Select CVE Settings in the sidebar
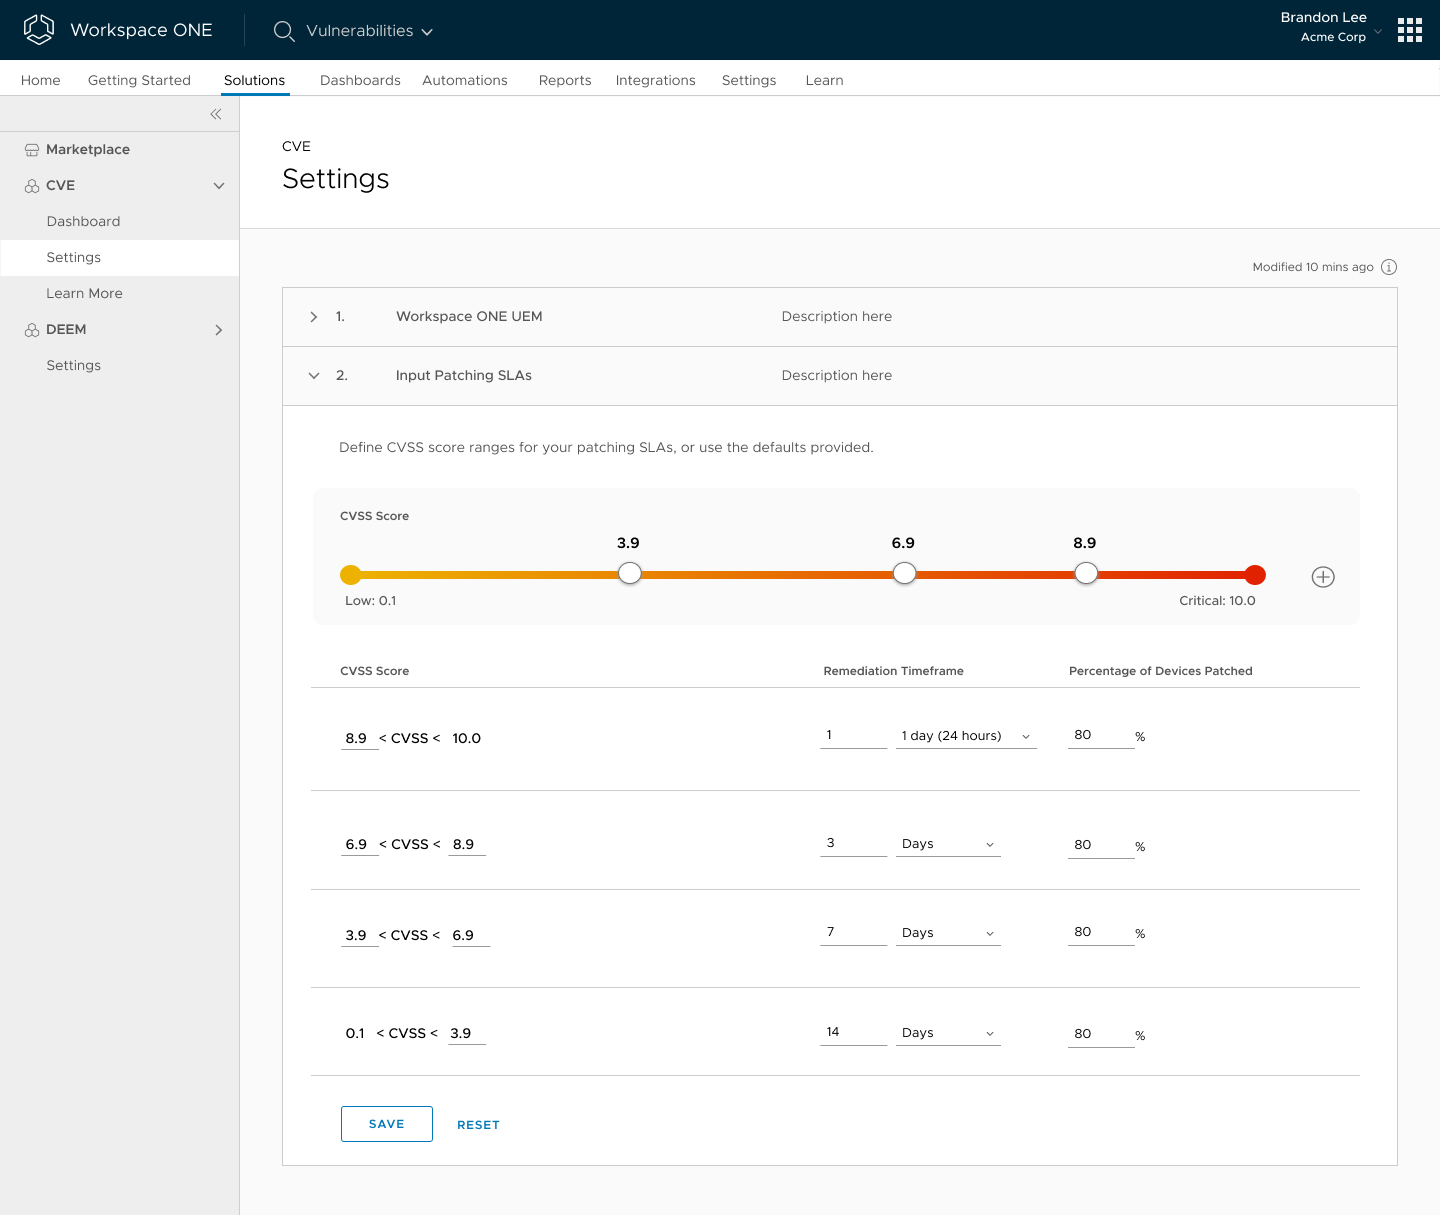 (120, 258)
